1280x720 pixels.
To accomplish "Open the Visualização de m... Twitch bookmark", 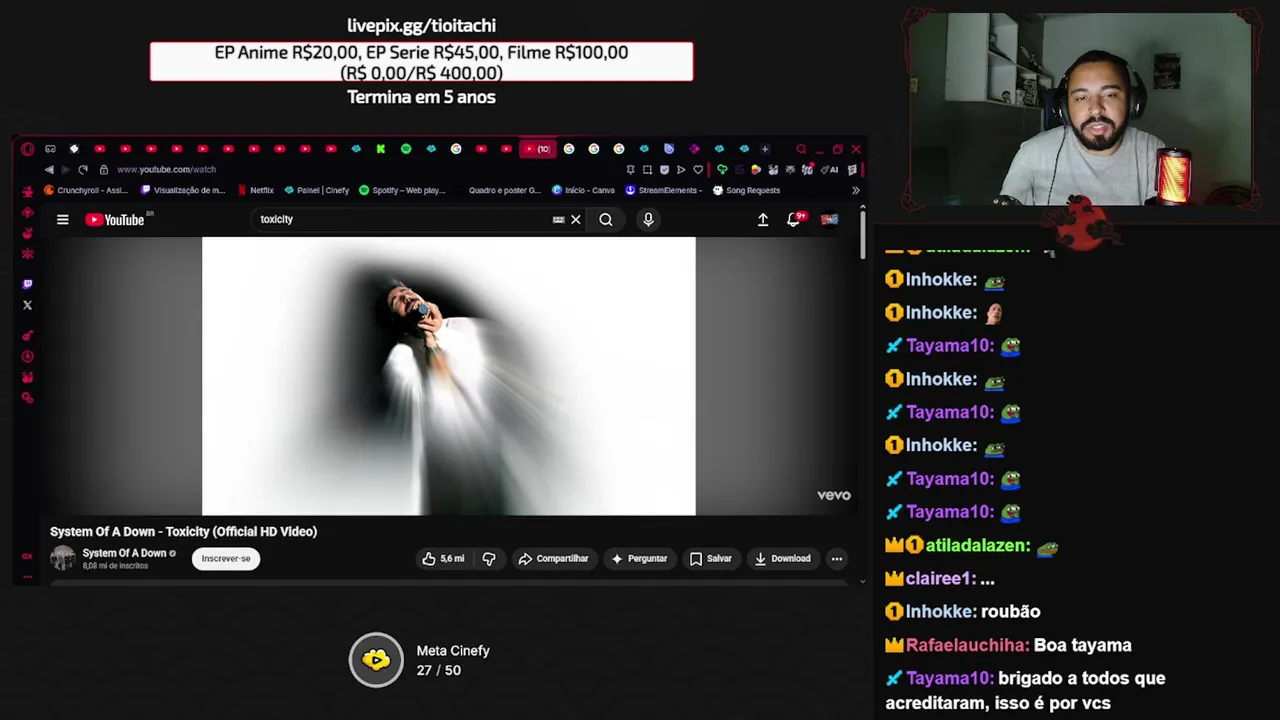I will coord(183,190).
